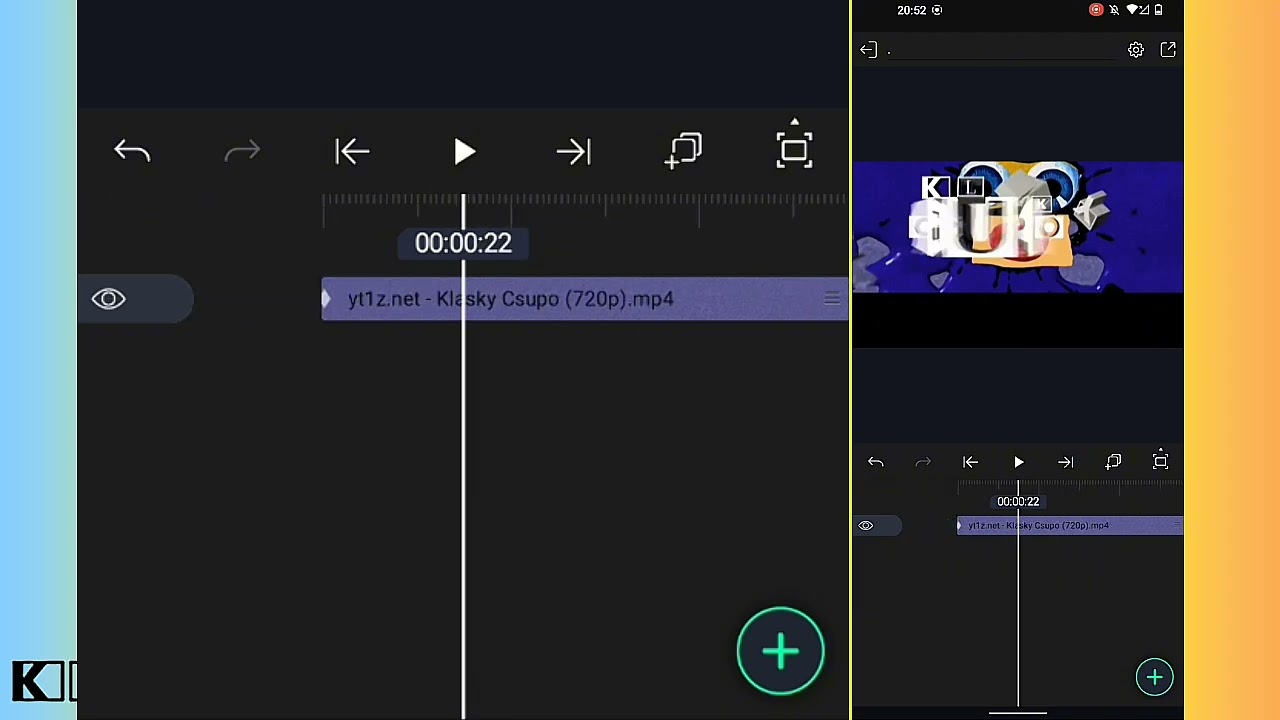Toggle layer visibility eye in zoomed panel
The width and height of the screenshot is (1280, 720).
tap(109, 299)
